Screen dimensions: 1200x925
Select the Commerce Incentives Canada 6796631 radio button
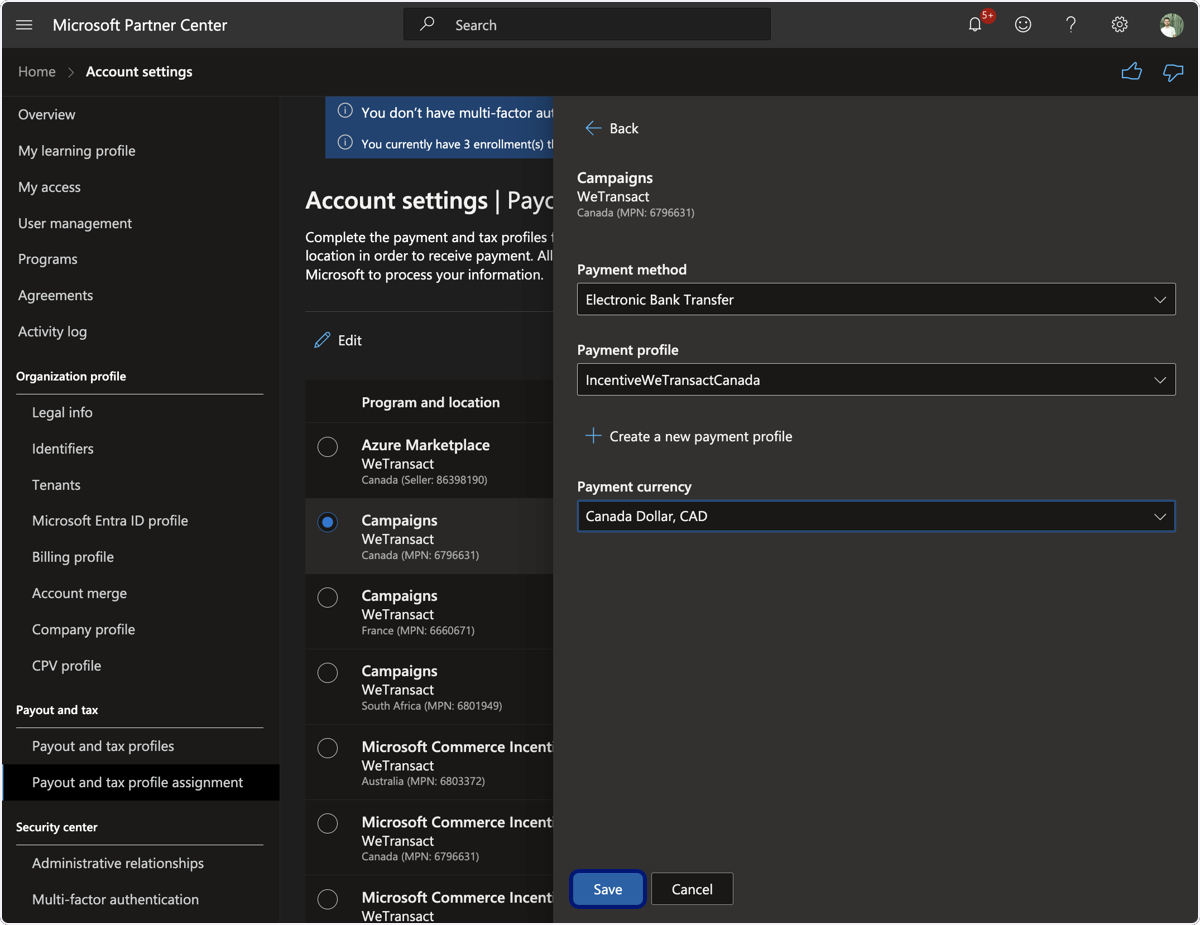(x=327, y=824)
